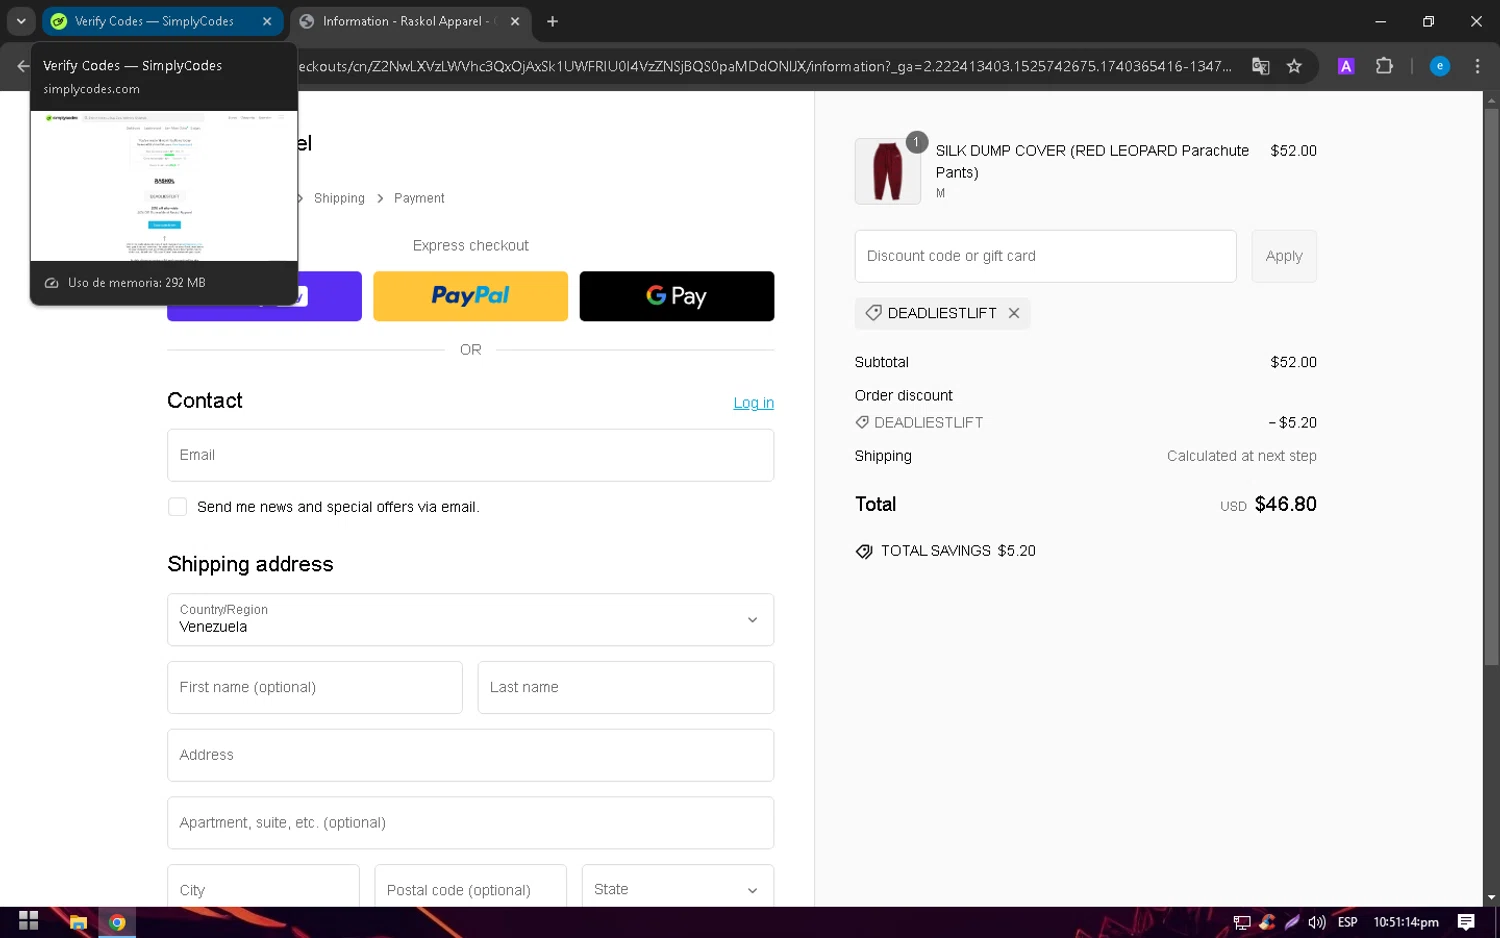Open Chrome three-dot menu
Viewport: 1500px width, 938px height.
(x=1477, y=66)
